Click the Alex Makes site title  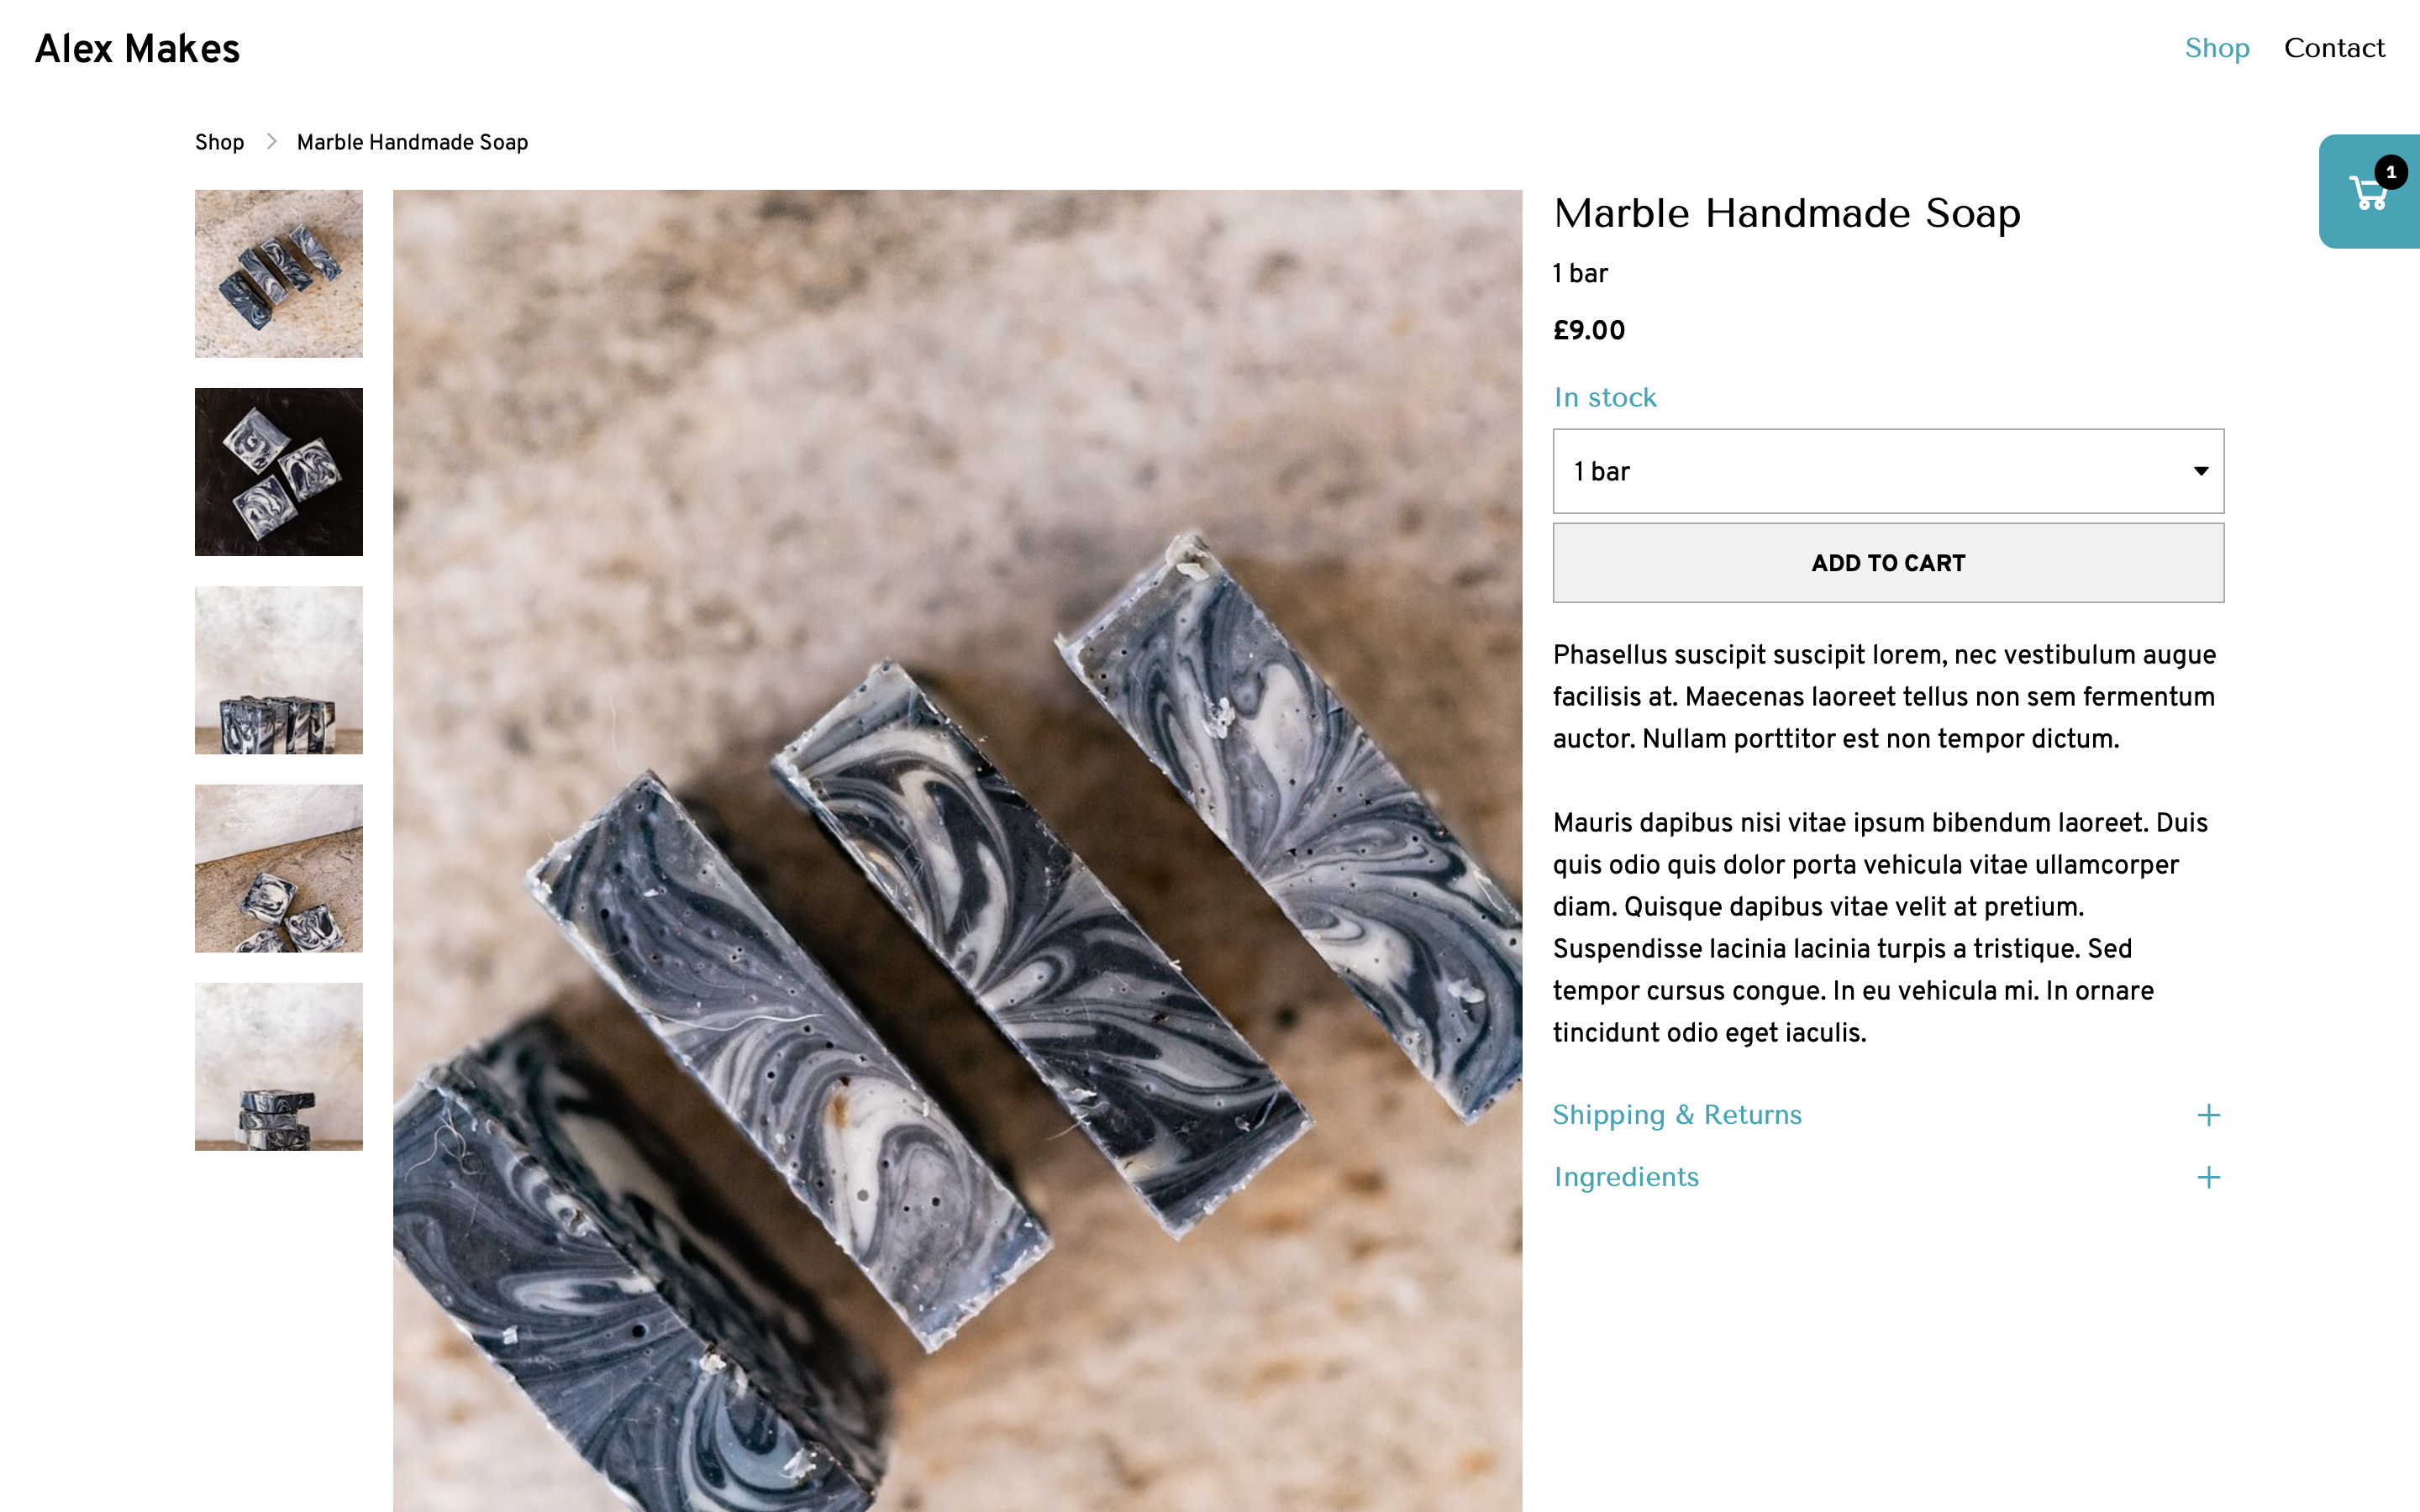pyautogui.click(x=138, y=49)
